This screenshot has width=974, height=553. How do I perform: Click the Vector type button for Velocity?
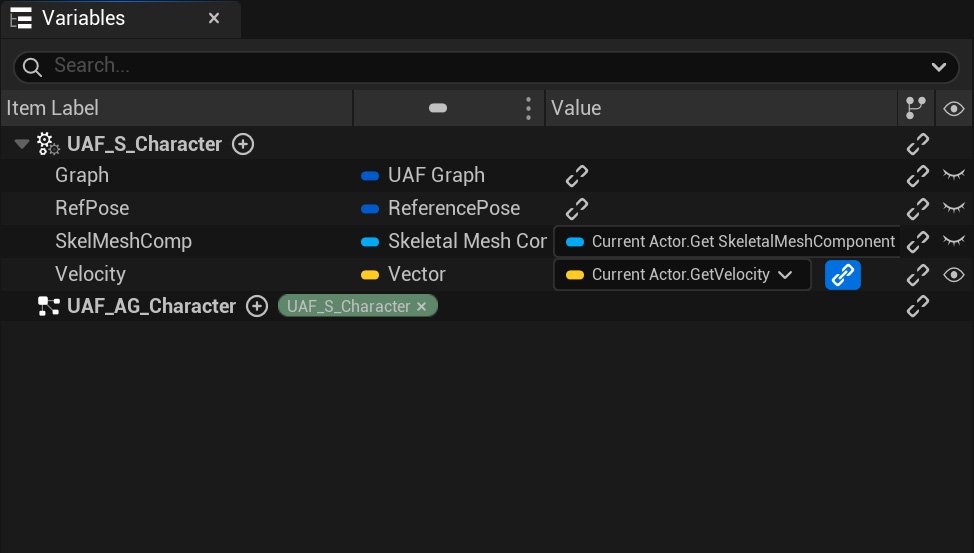click(x=416, y=274)
